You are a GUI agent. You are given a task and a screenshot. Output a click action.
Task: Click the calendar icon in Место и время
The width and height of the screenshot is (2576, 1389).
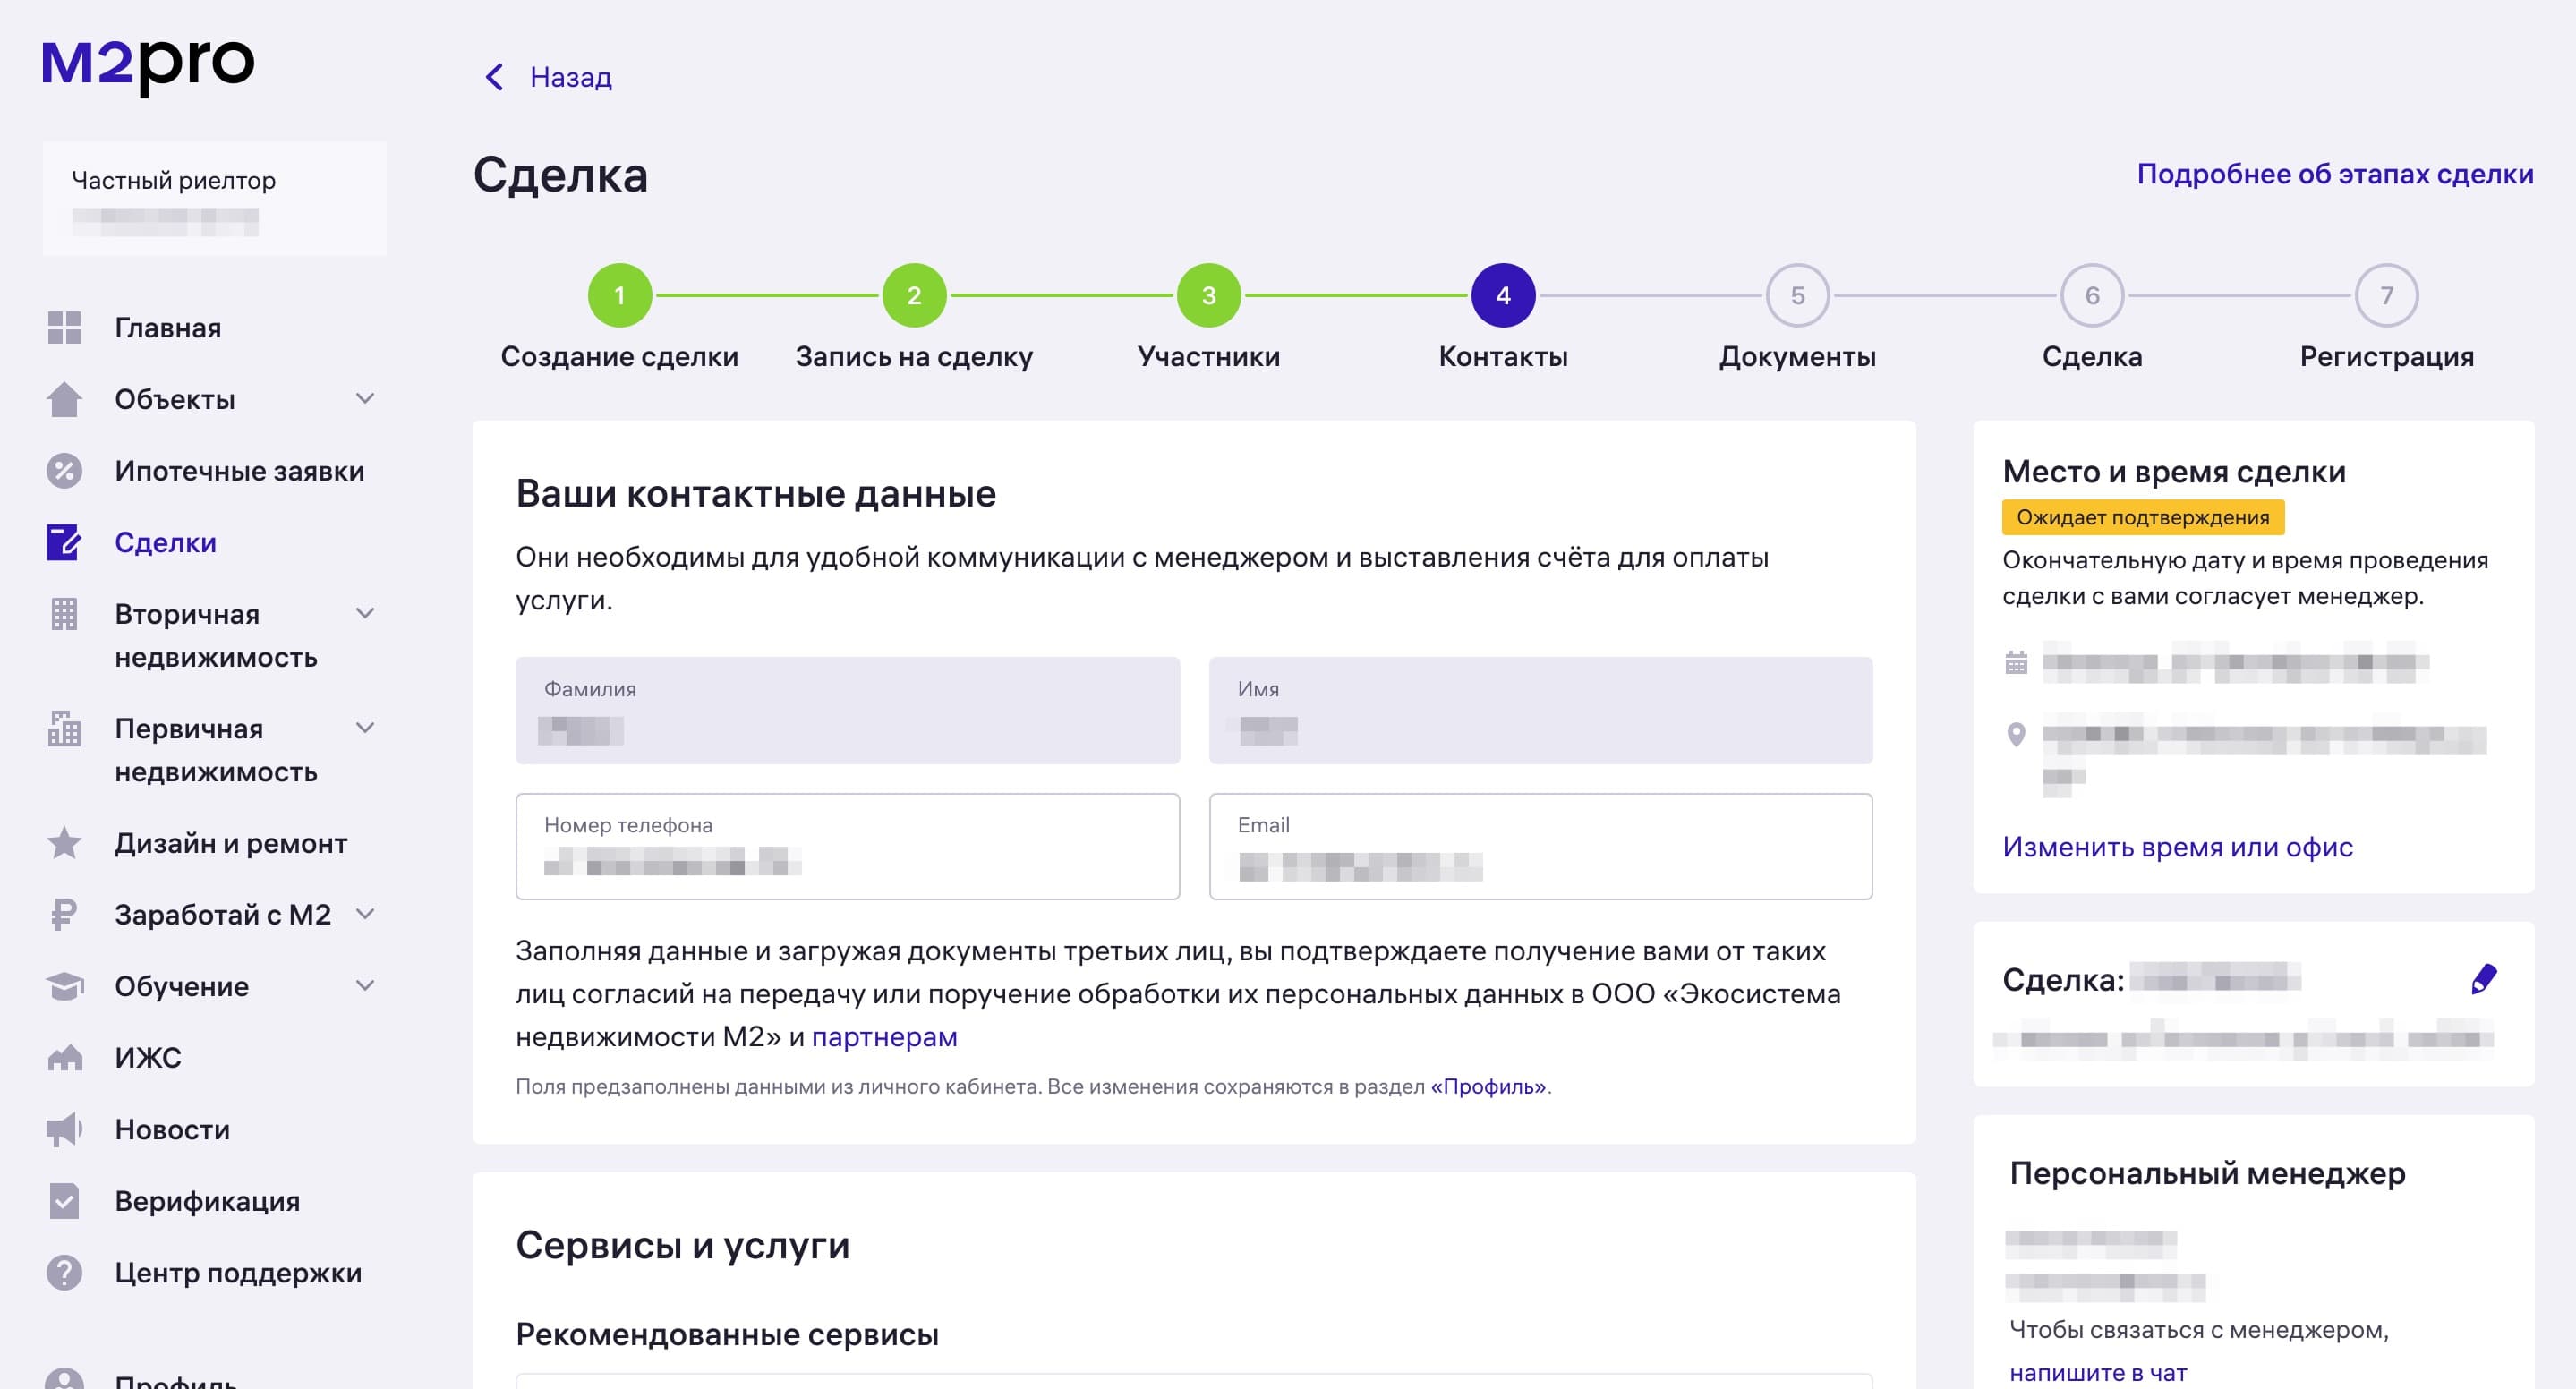point(2016,662)
